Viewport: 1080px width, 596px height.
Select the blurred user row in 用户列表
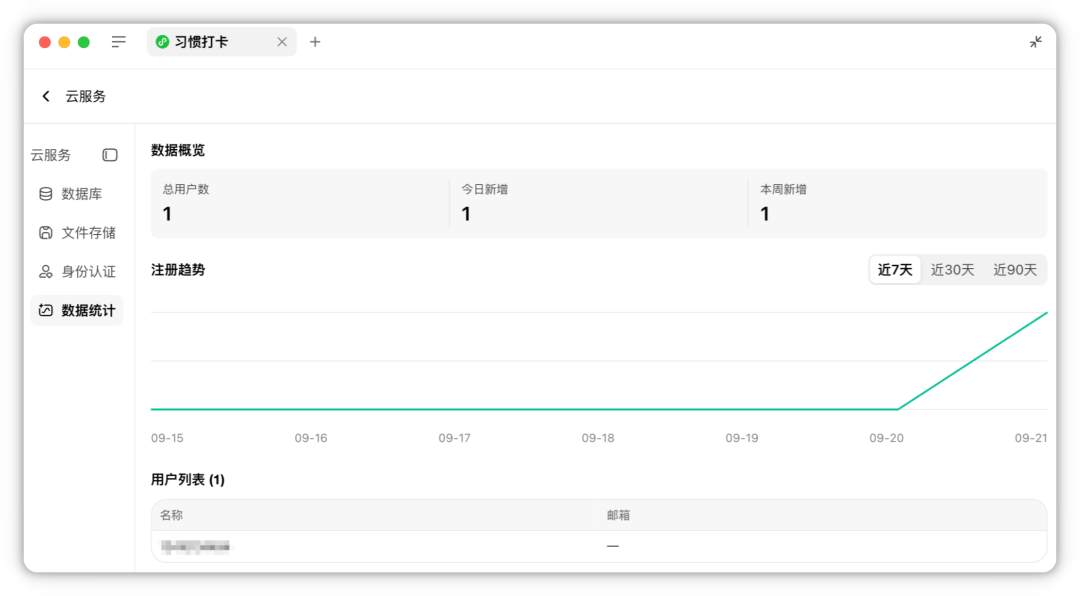pos(599,546)
